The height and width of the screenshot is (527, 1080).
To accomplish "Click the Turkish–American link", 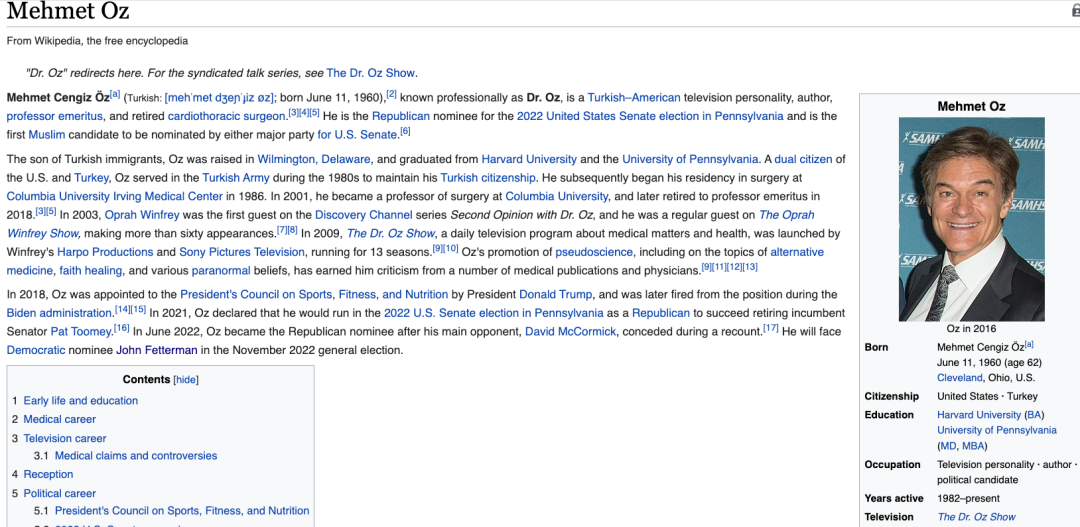I will (x=634, y=97).
